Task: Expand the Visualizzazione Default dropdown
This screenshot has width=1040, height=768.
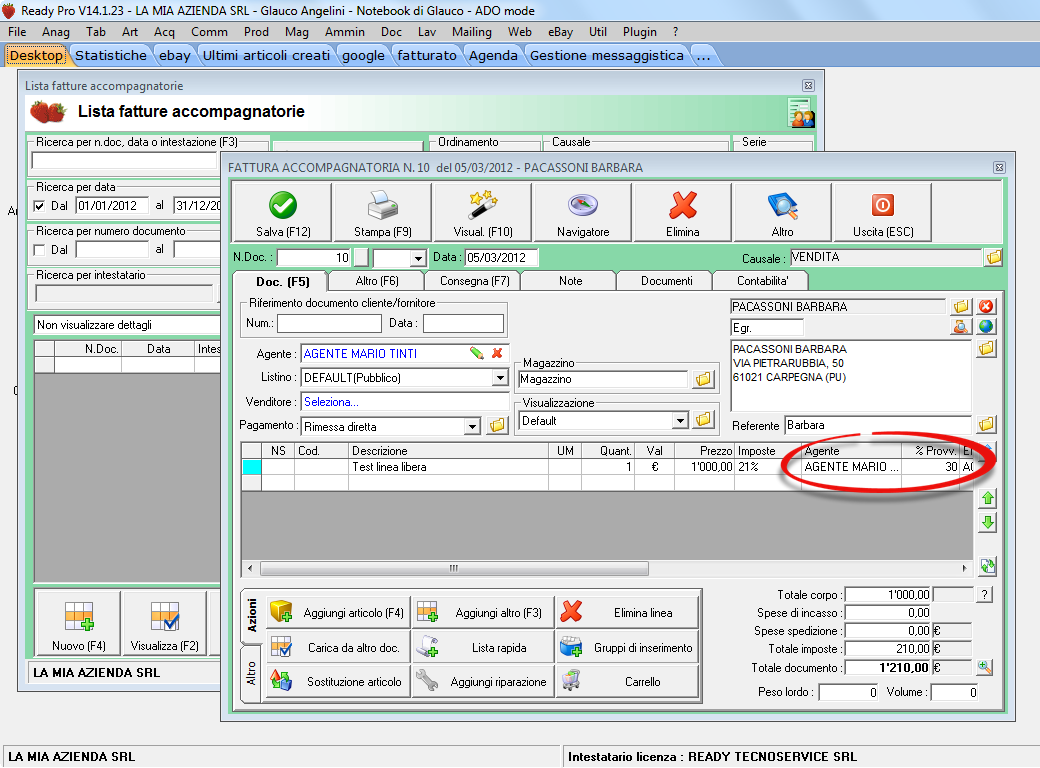Action: tap(680, 421)
